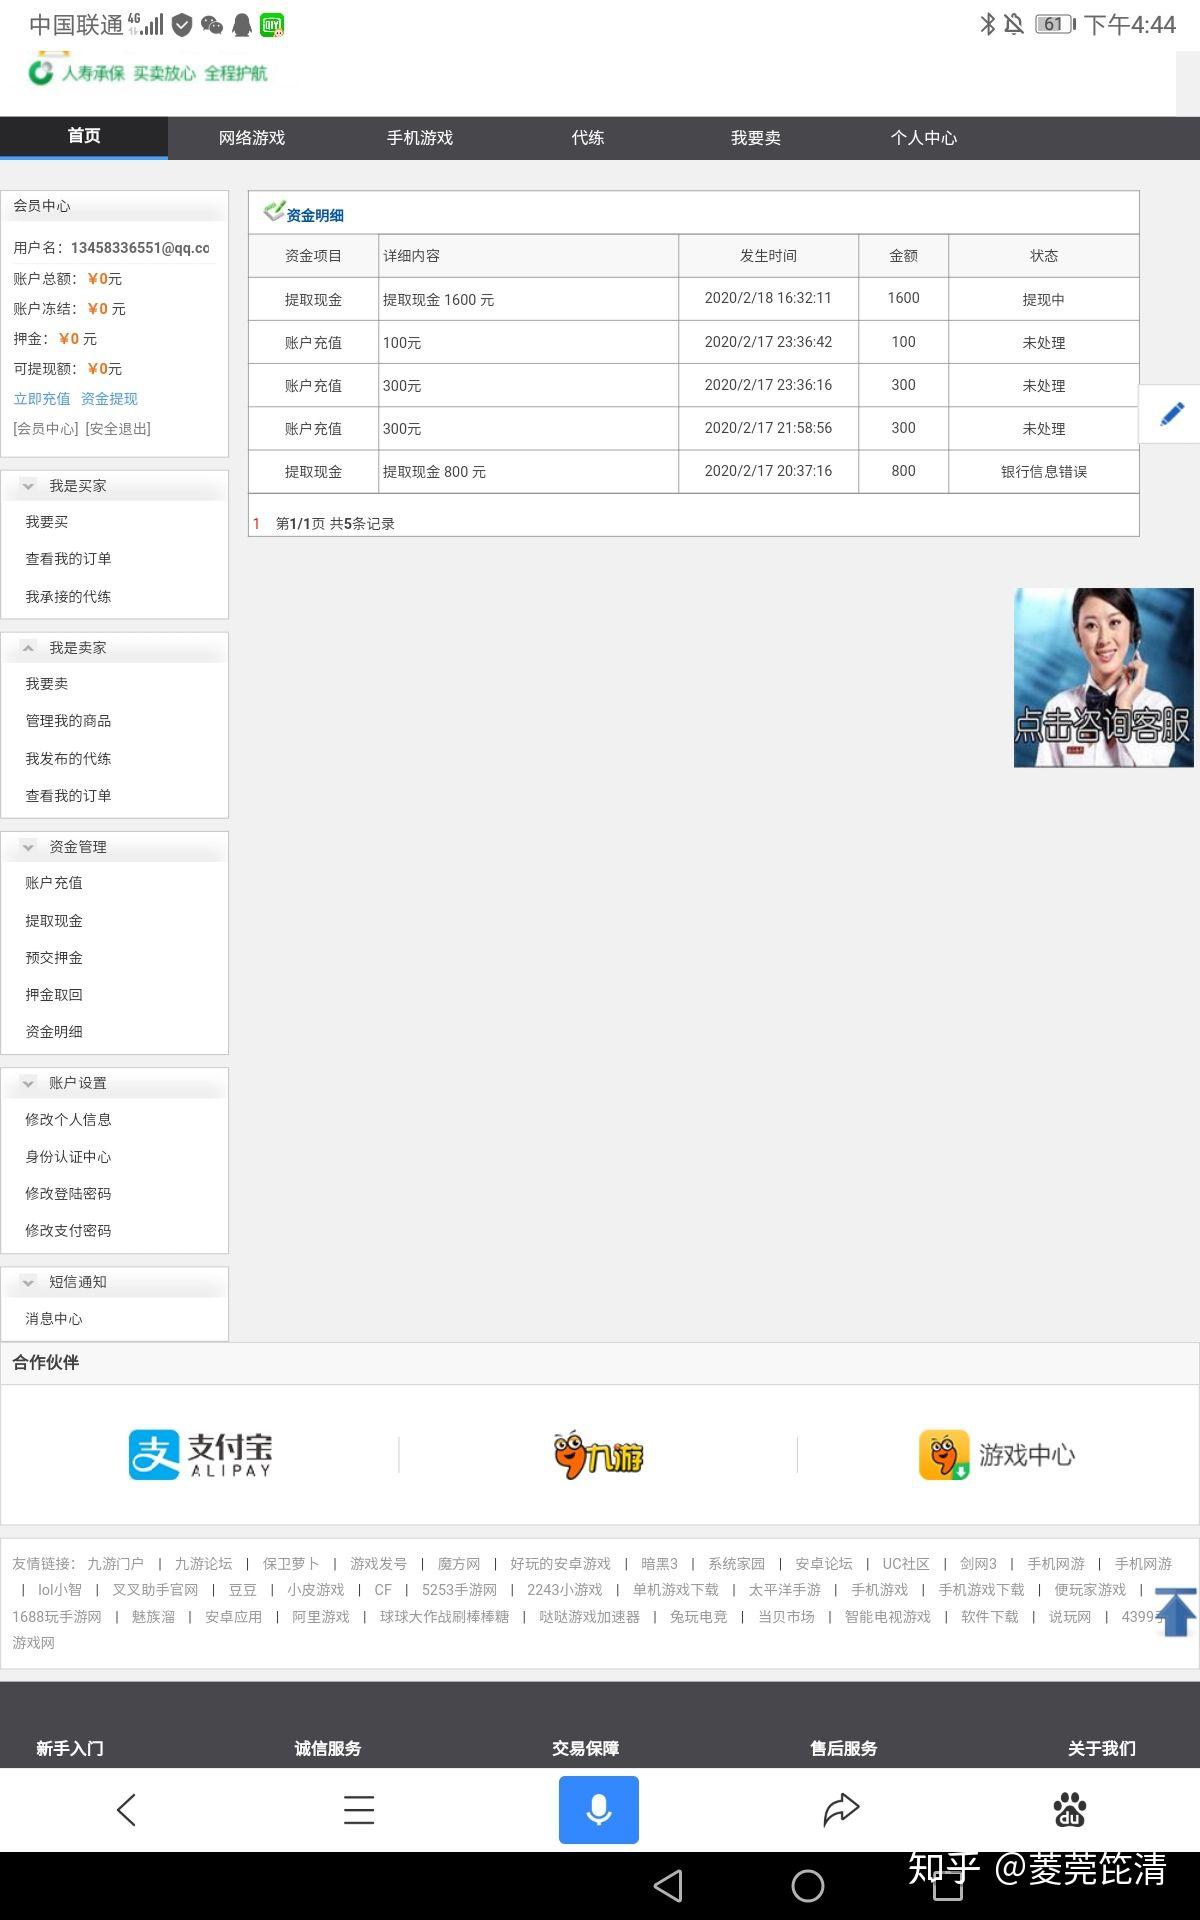Collapse the 账户设置 section arrow
Screen dimensions: 1200x1920
coord(28,1083)
